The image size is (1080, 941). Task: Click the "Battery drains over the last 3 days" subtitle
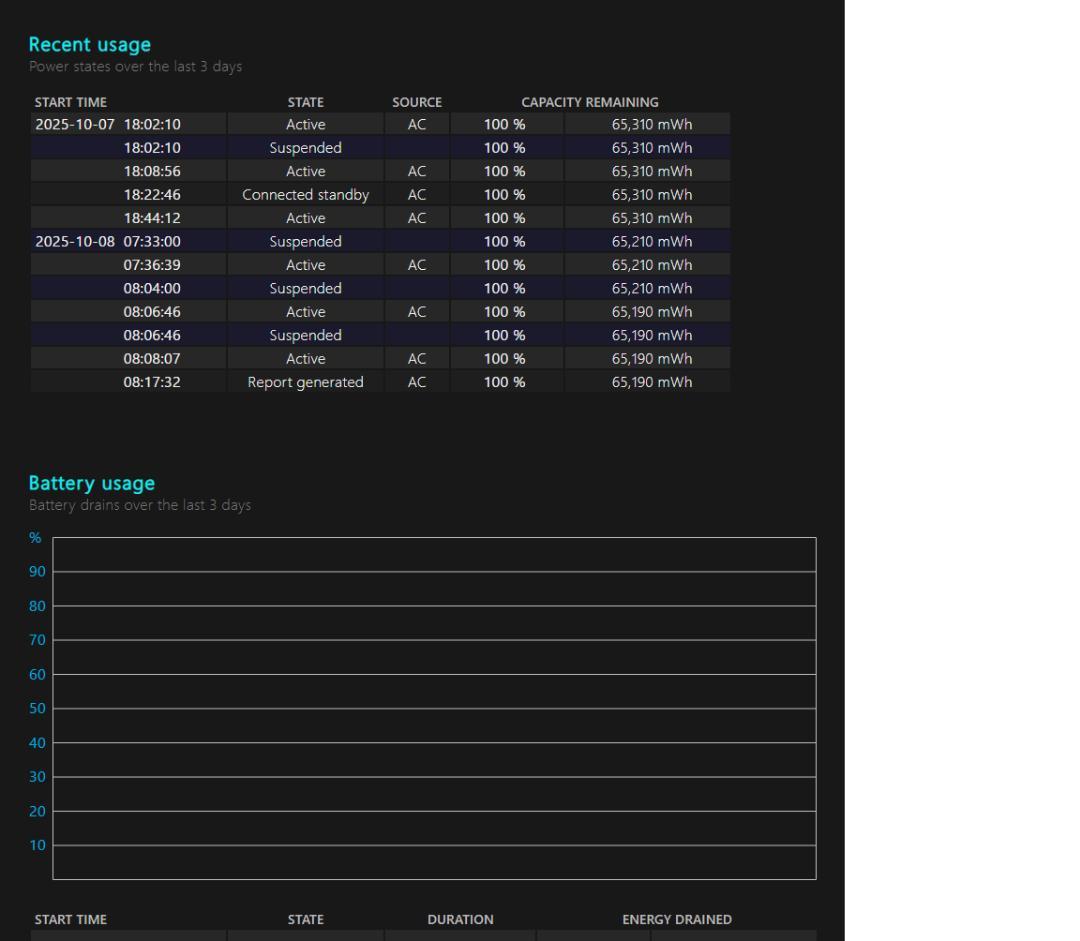[140, 506]
